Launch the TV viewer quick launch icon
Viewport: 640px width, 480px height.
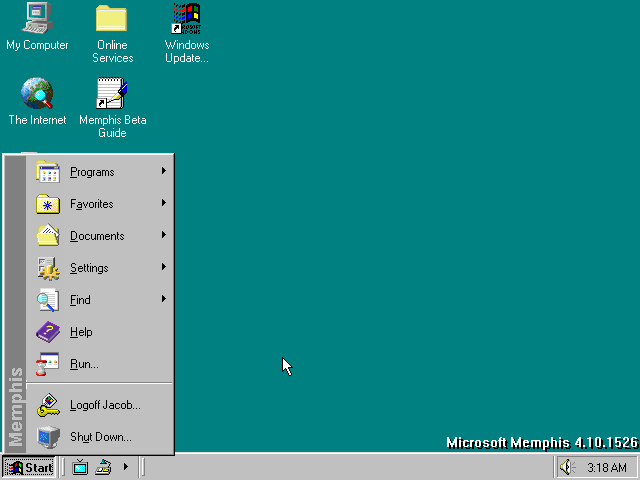pos(80,467)
